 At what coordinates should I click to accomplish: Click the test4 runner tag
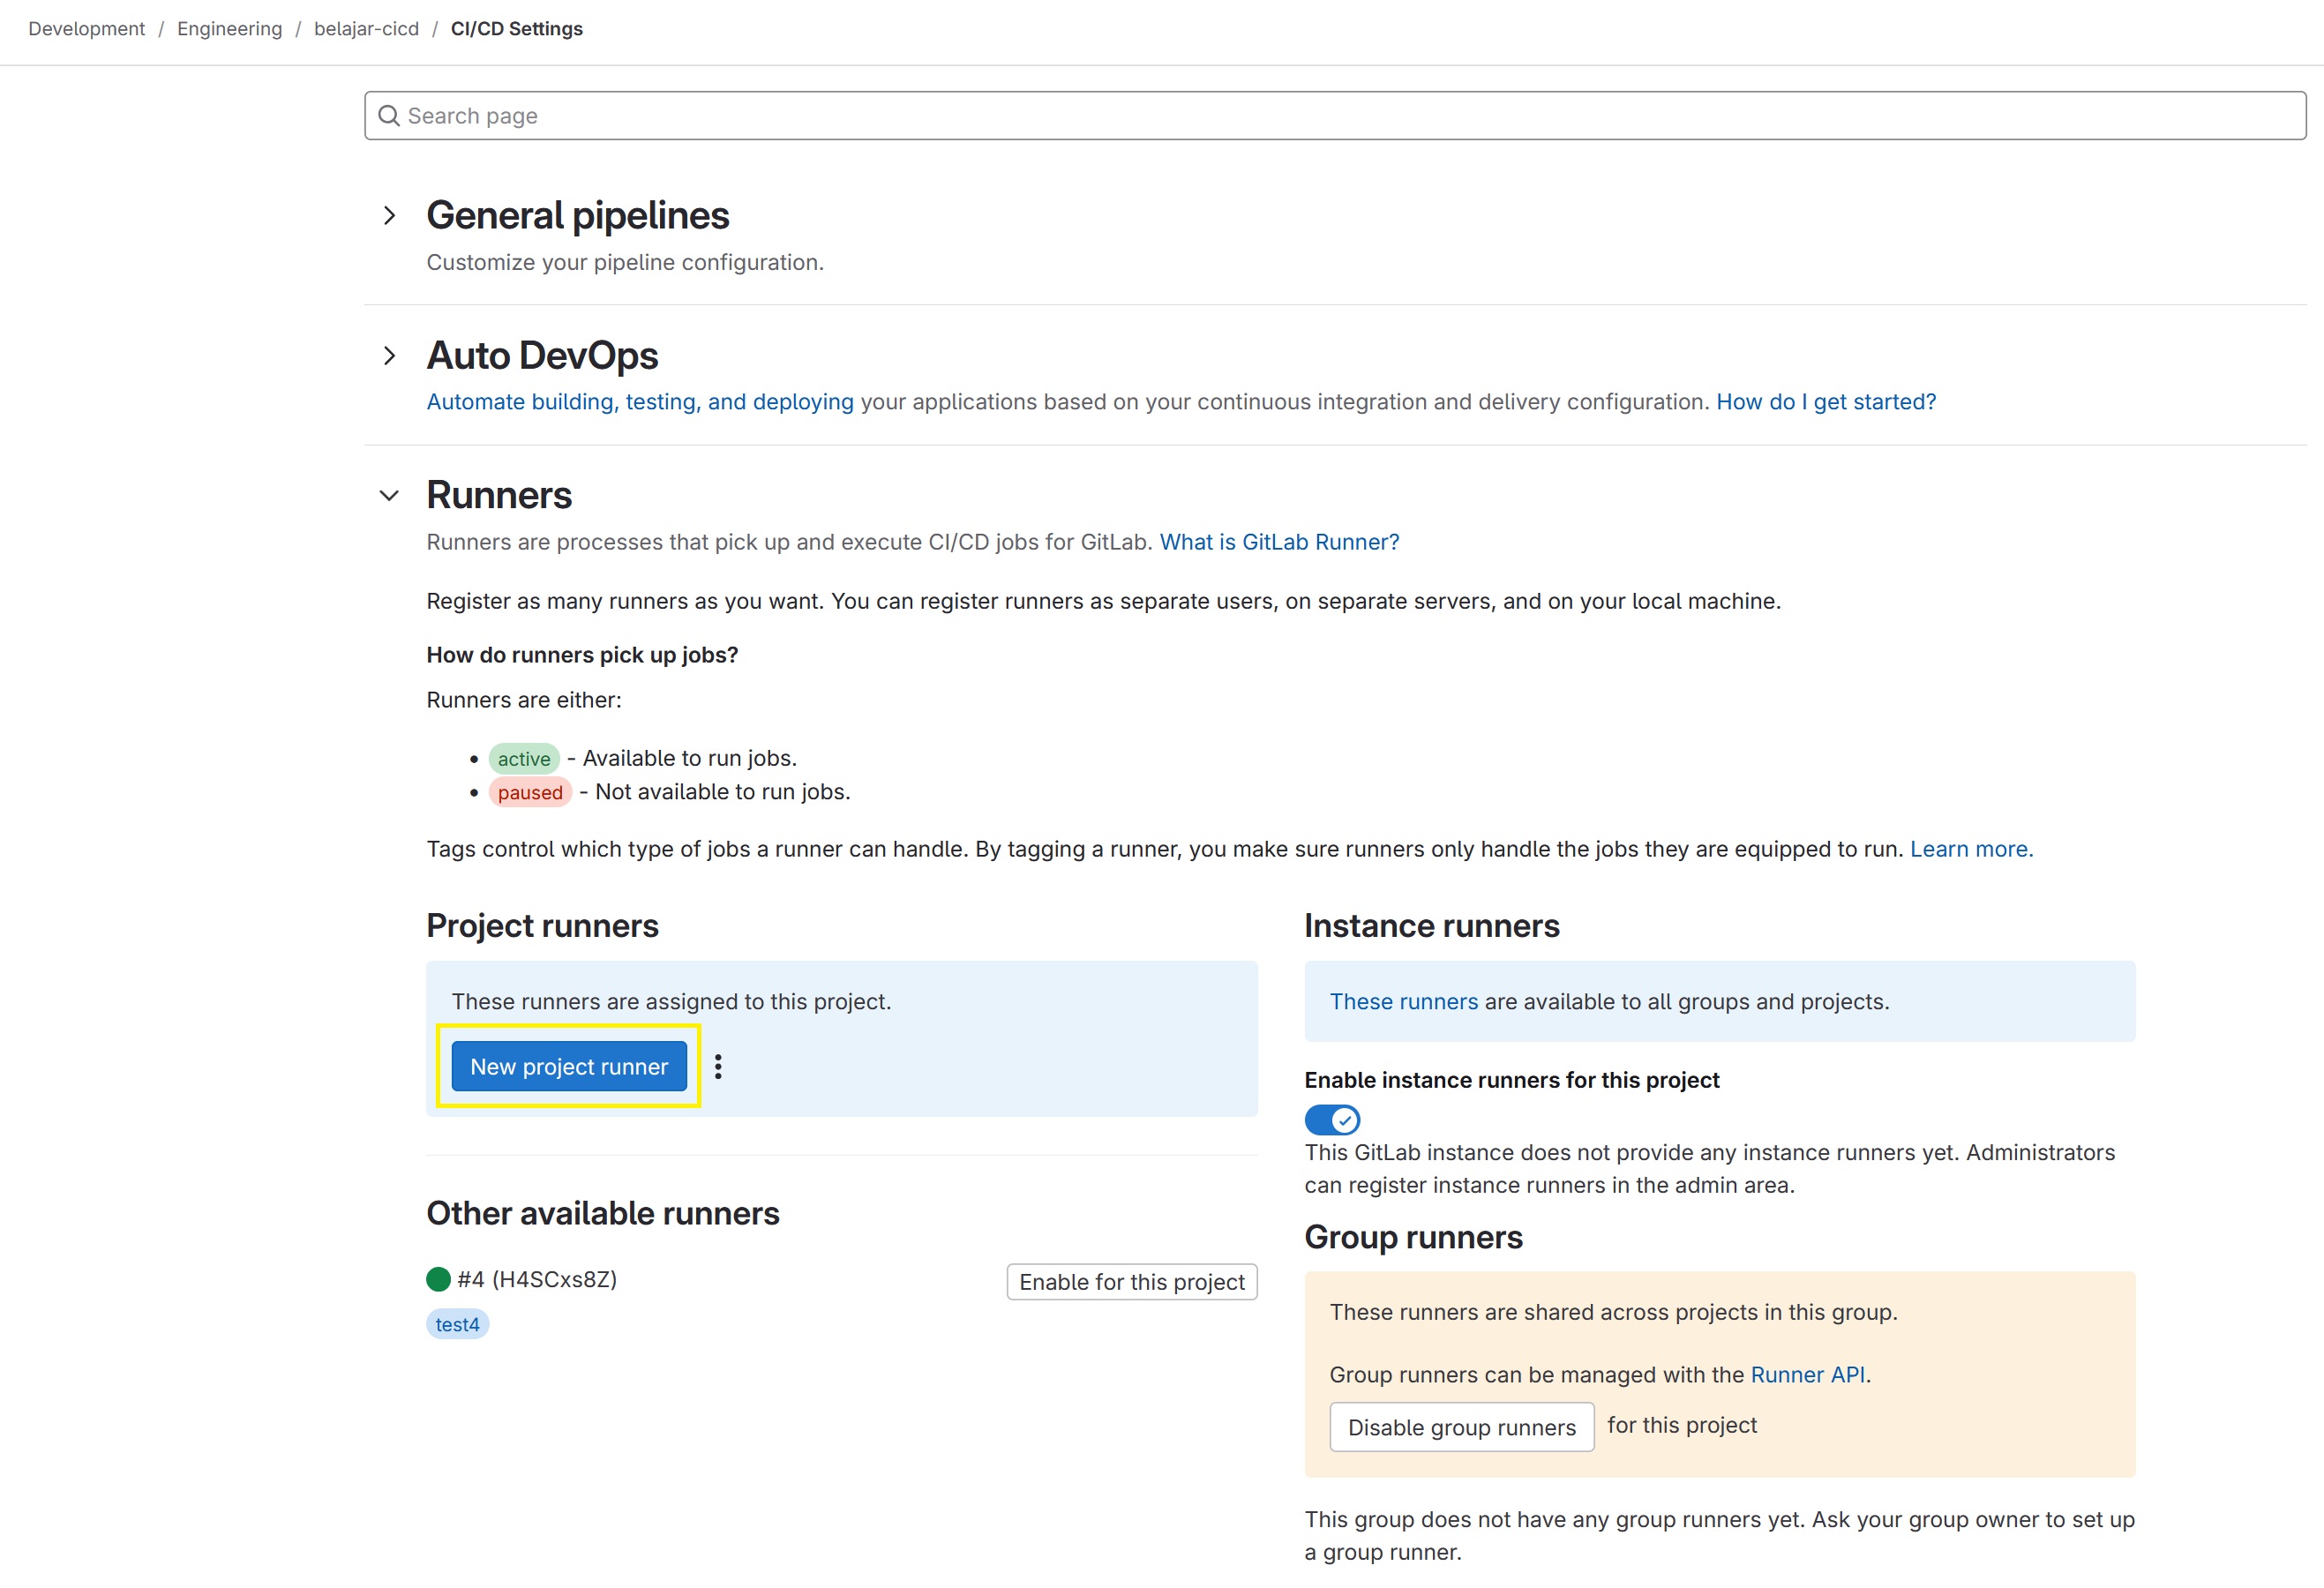coord(457,1324)
